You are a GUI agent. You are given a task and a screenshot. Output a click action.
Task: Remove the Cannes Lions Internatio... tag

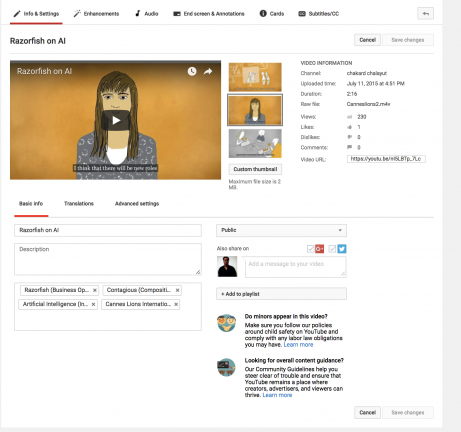[x=176, y=304]
